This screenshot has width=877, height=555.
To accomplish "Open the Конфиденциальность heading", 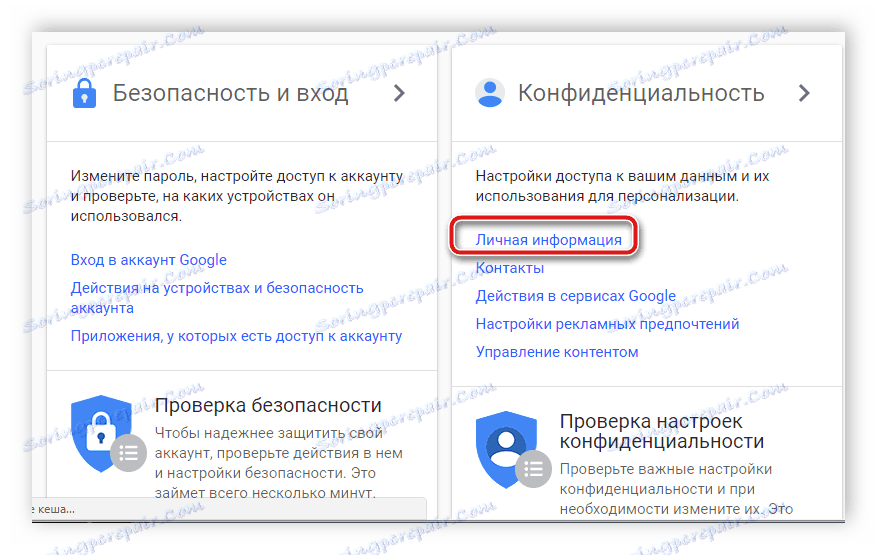I will [x=641, y=93].
